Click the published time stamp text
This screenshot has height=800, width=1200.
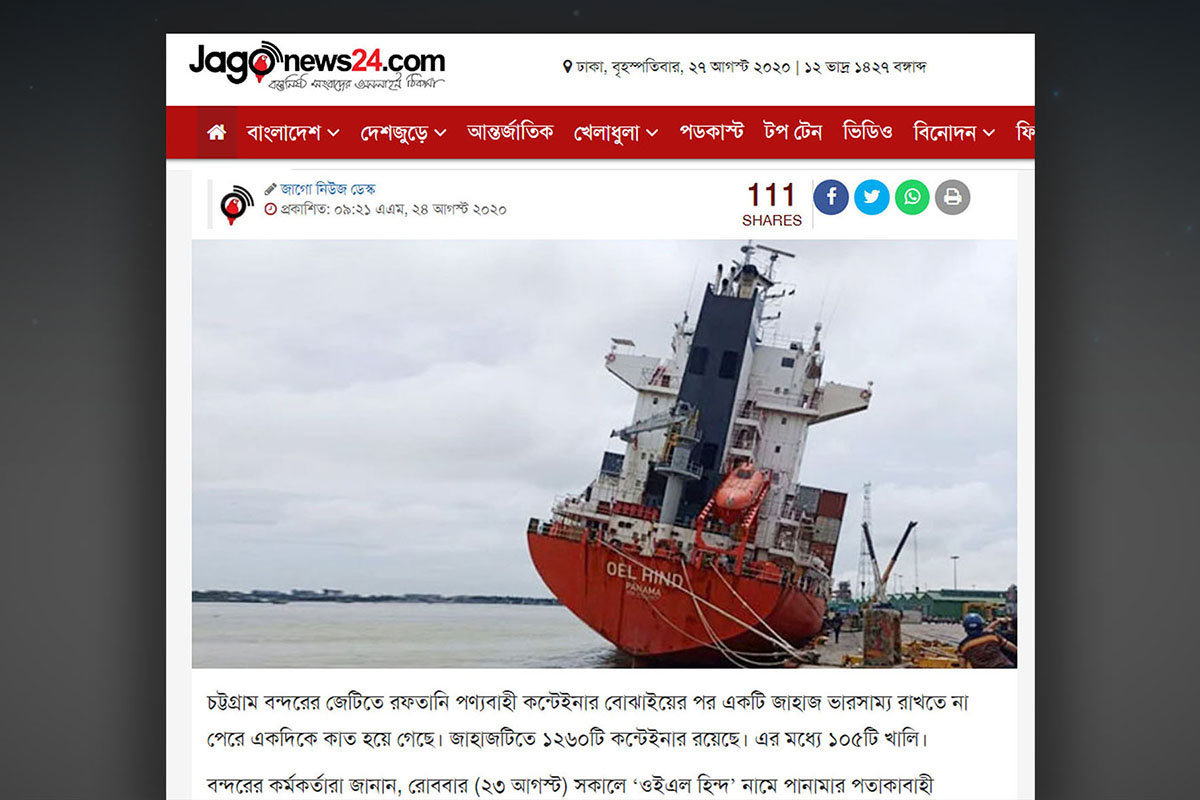(386, 209)
